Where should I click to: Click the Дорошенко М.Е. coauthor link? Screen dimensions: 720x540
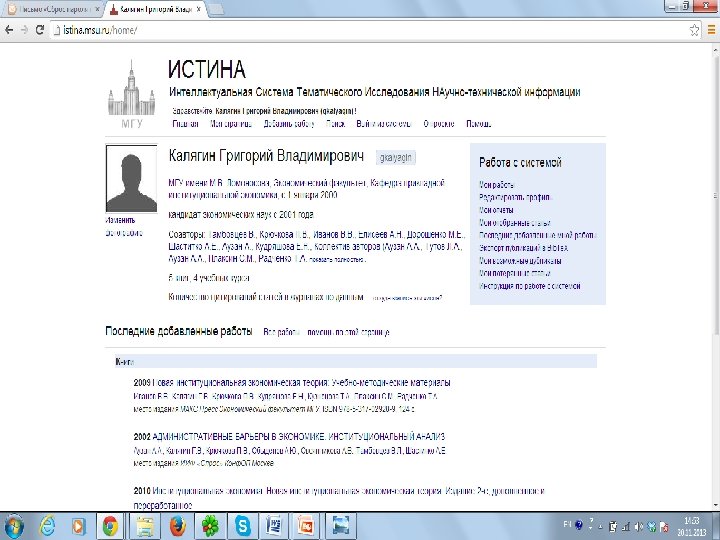tap(435, 234)
